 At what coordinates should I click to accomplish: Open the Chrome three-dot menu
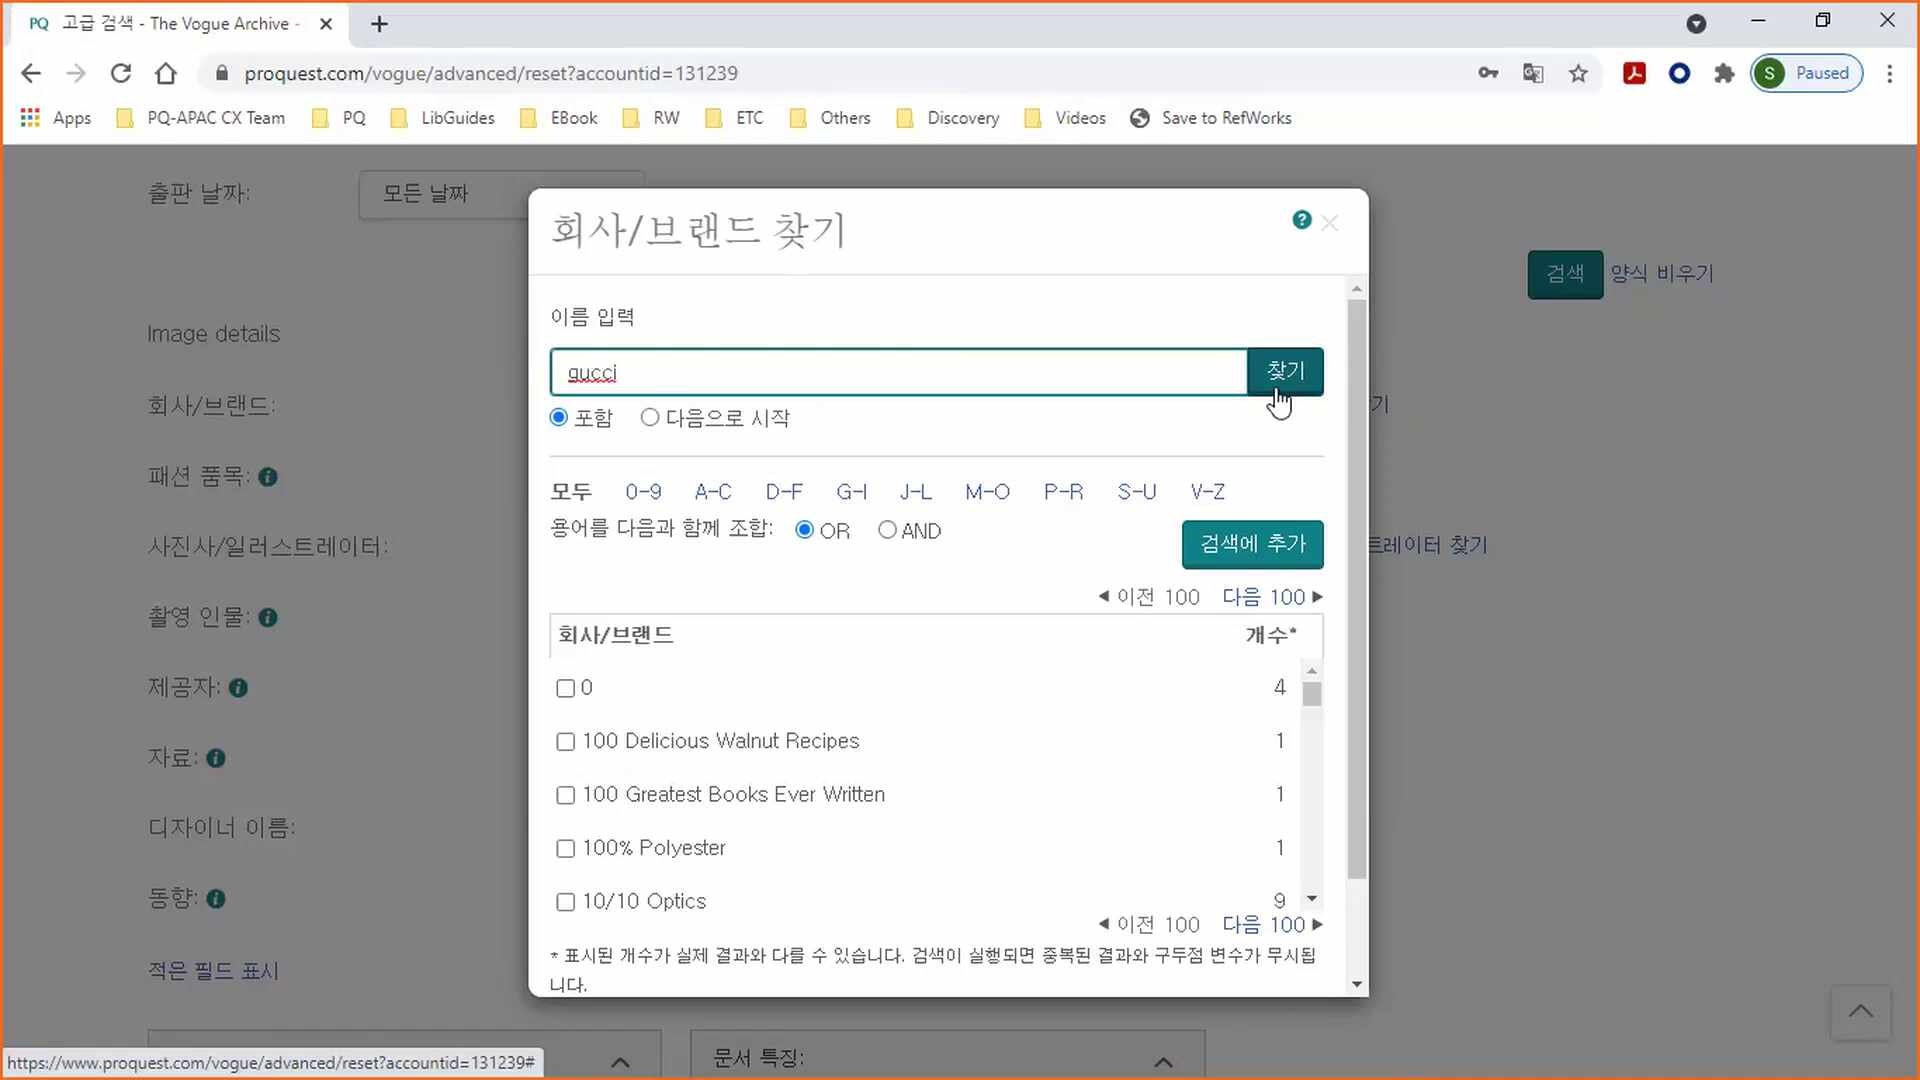coord(1889,73)
